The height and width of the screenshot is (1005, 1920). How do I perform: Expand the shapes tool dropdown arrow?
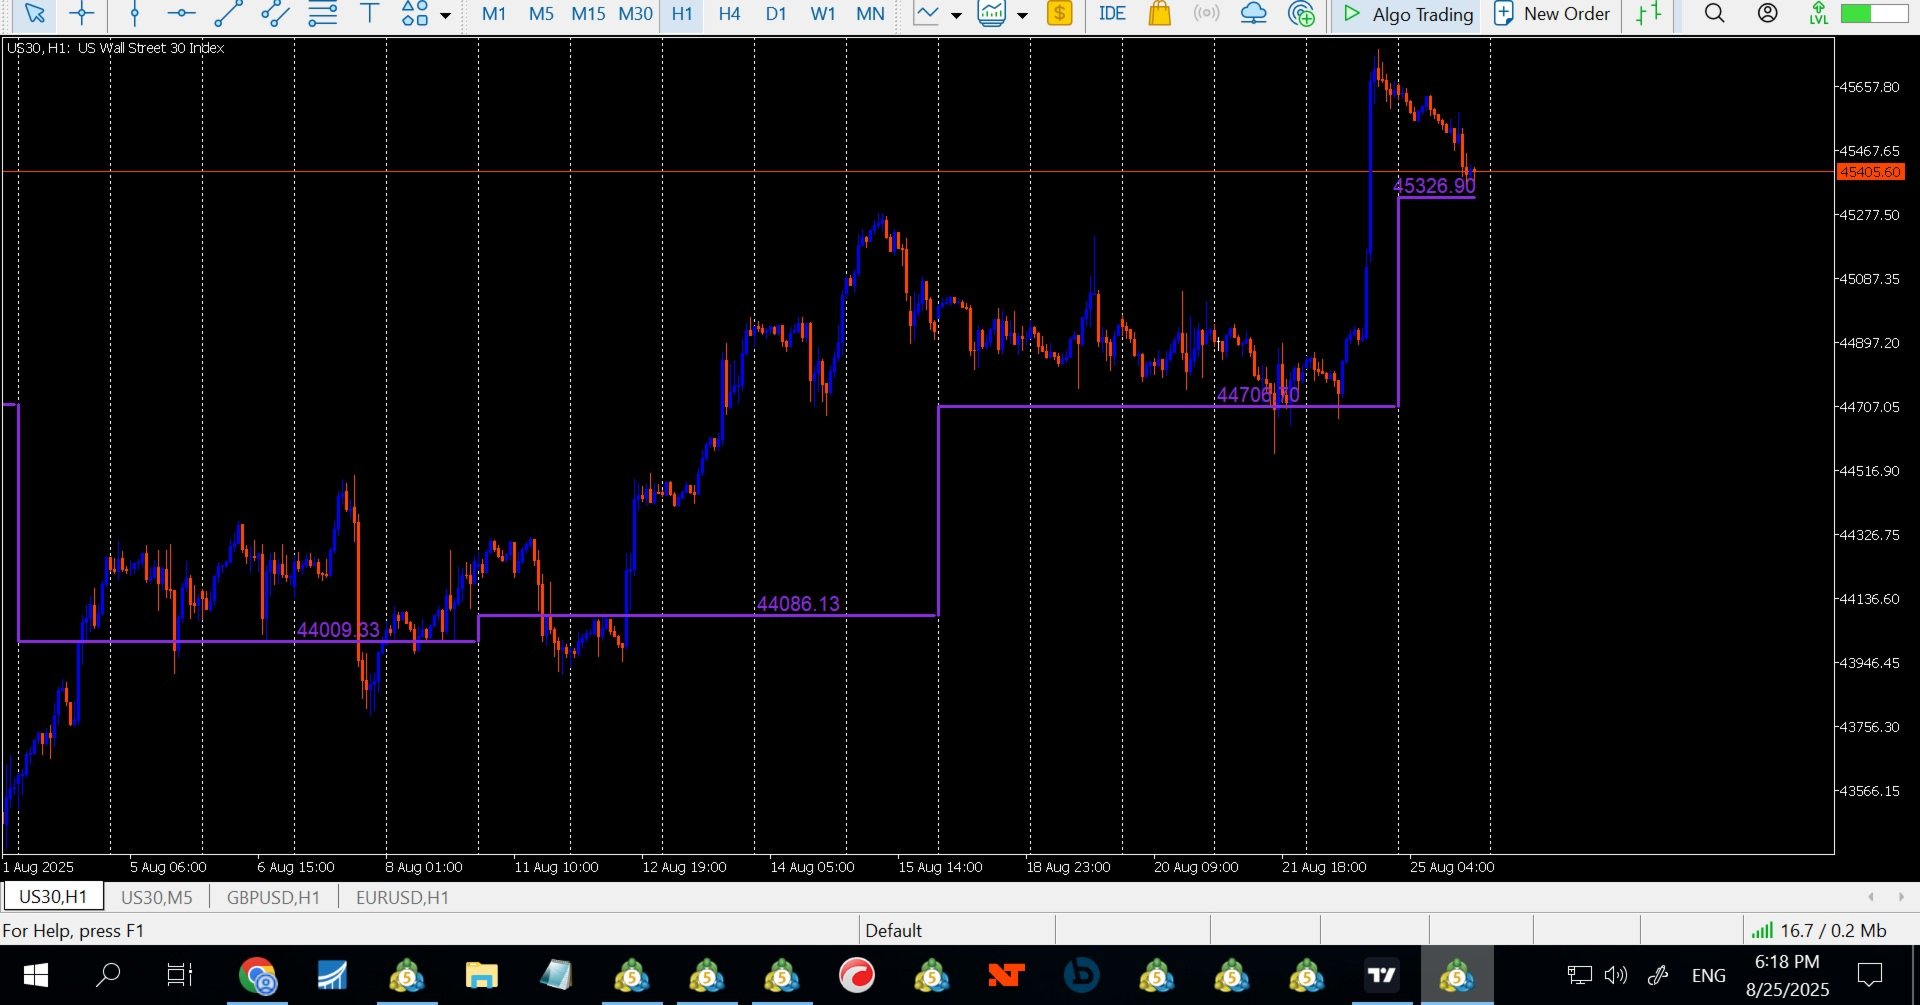tap(445, 15)
